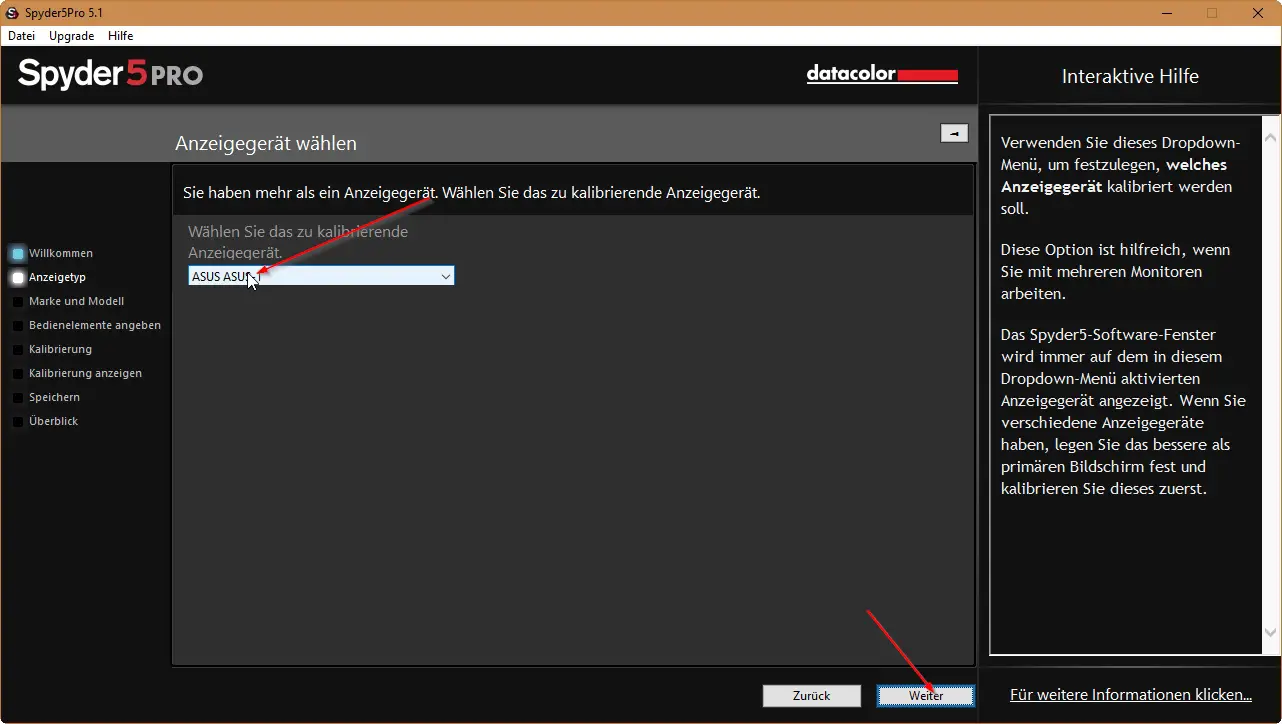Click the datacolor logo
The height and width of the screenshot is (724, 1282).
click(x=882, y=75)
